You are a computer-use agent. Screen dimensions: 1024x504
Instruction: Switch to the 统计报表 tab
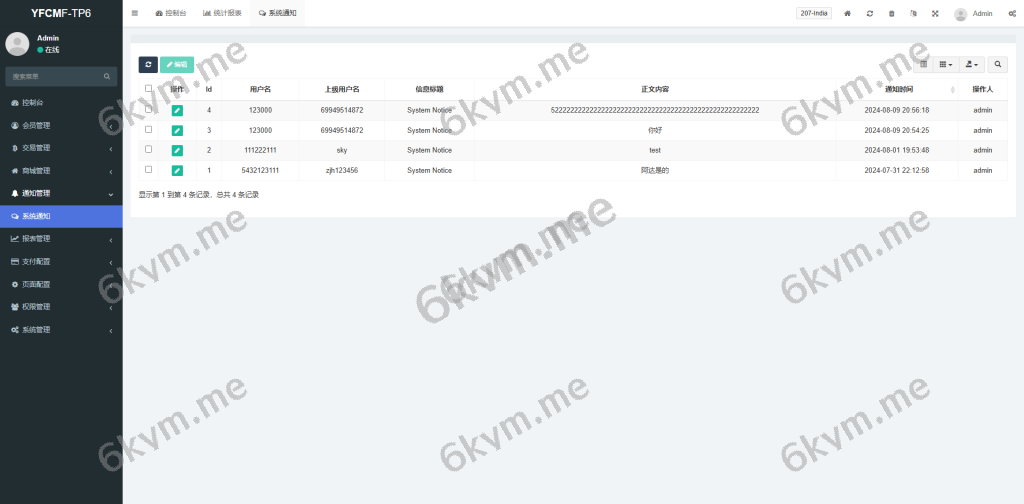click(222, 14)
